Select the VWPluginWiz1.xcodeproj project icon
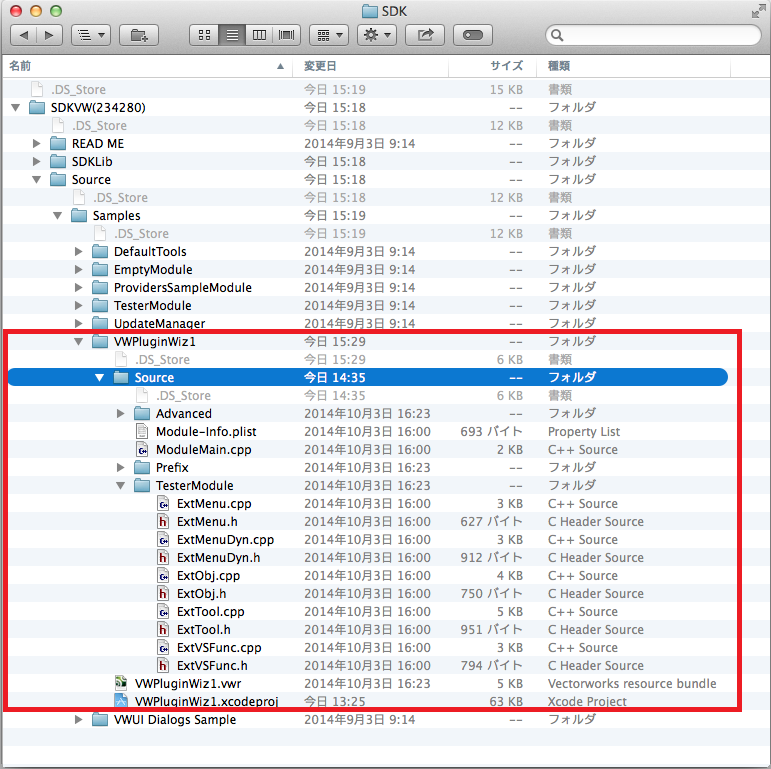 [x=121, y=700]
